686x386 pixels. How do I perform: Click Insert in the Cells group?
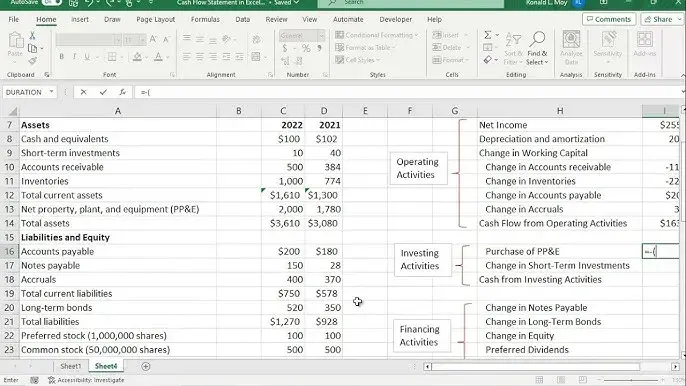[x=450, y=35]
